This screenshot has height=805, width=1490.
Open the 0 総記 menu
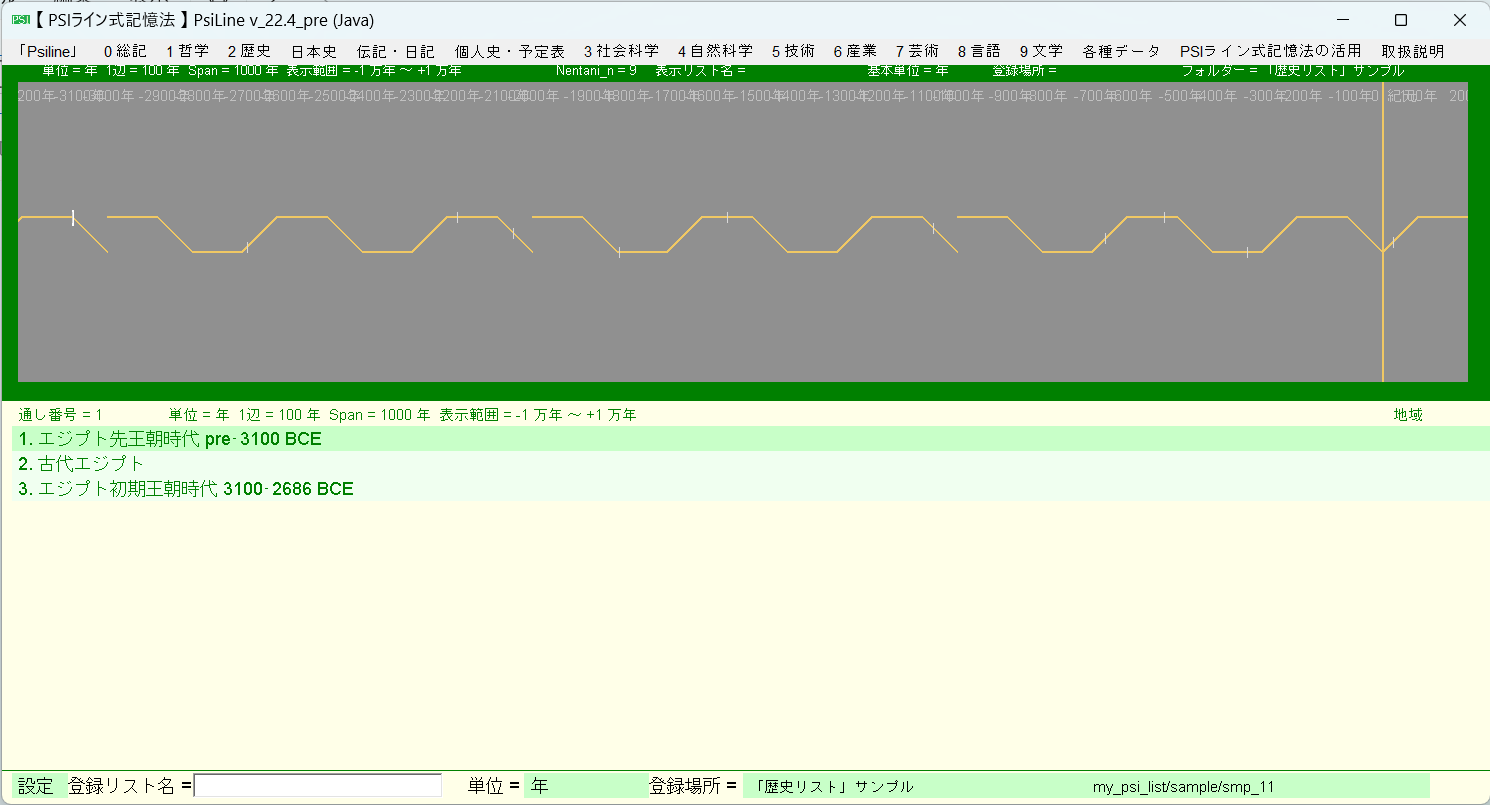125,51
